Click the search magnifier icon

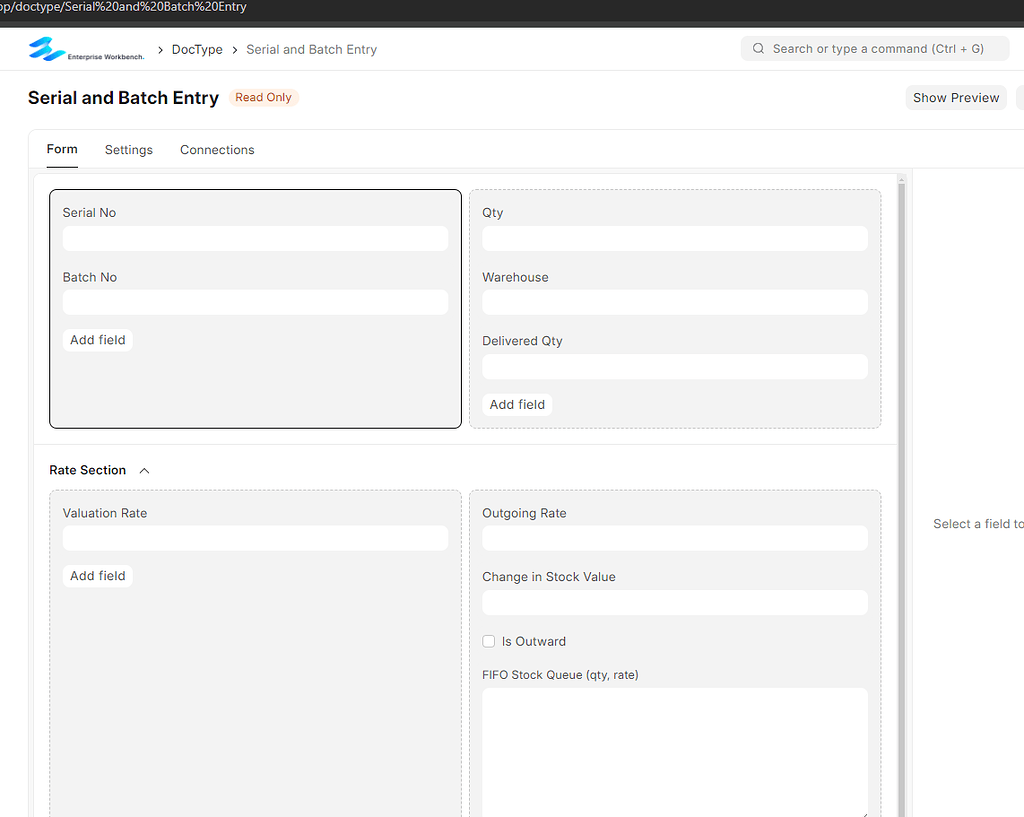[x=757, y=48]
